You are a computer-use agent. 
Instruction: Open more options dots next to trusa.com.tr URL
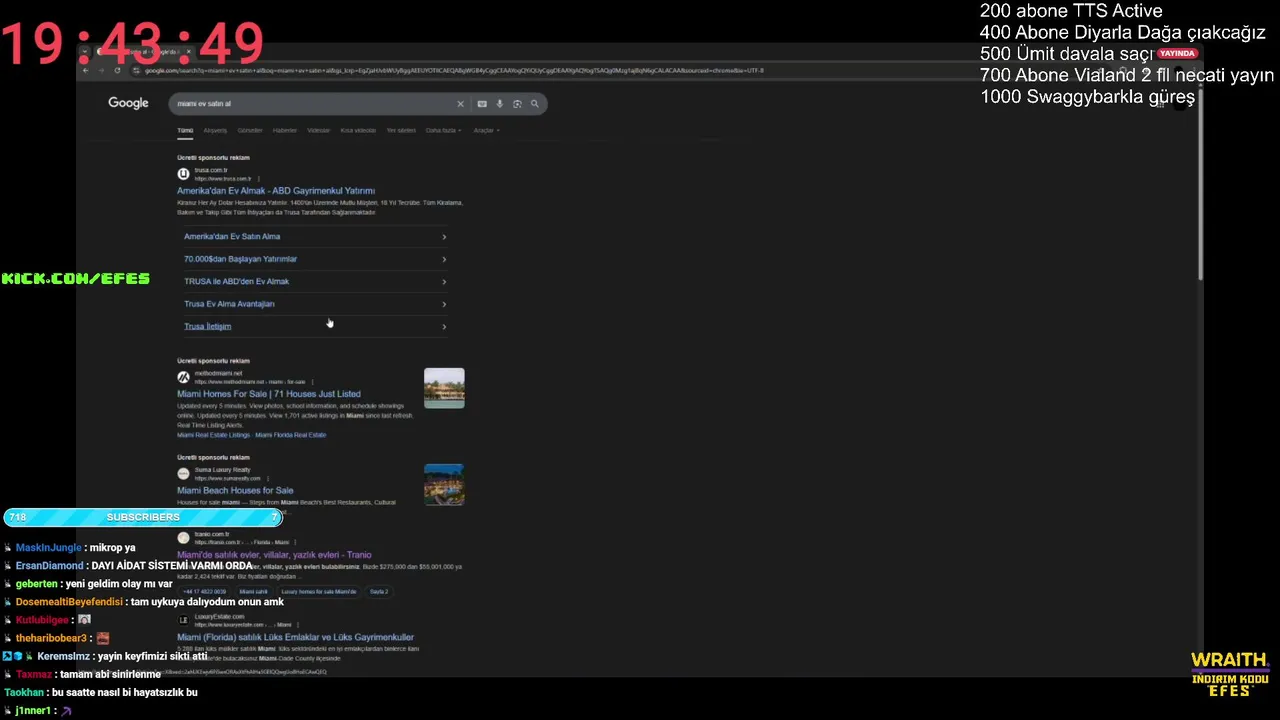[258, 179]
